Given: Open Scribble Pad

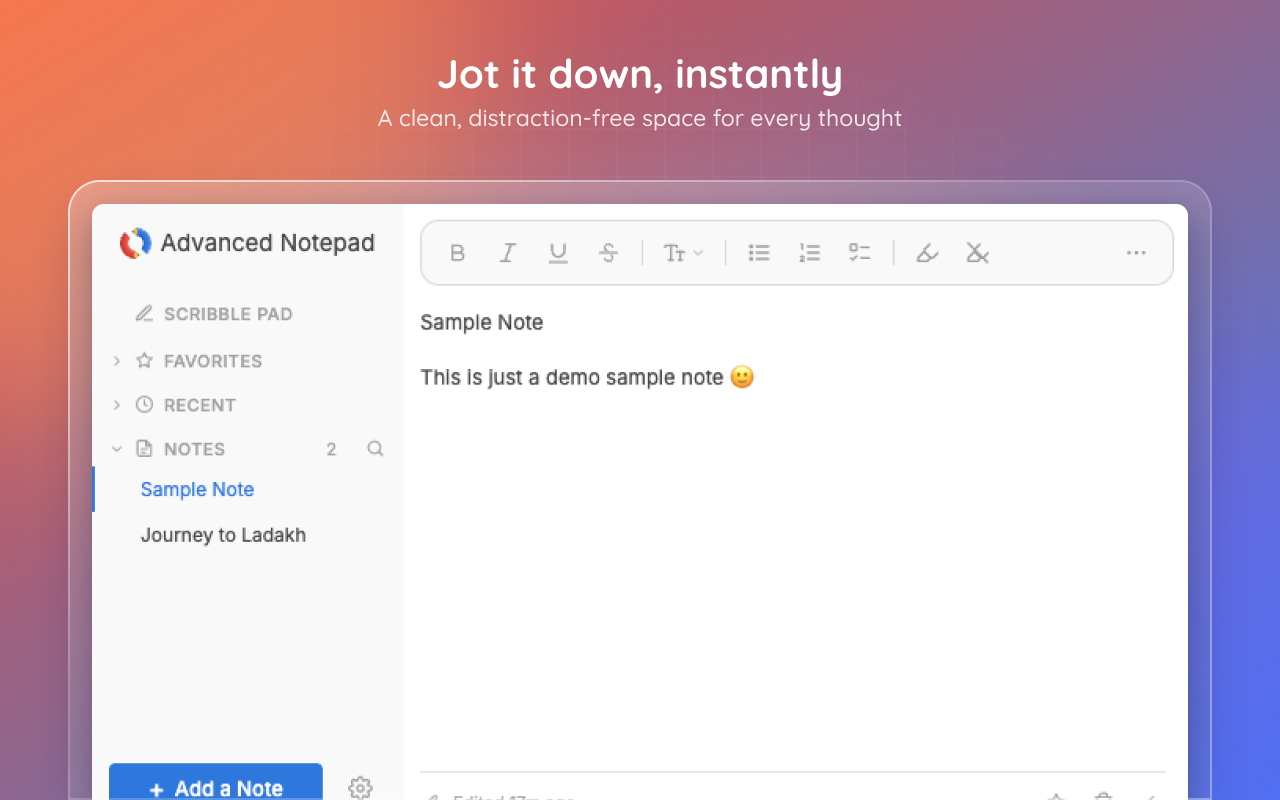Looking at the screenshot, I should [215, 314].
